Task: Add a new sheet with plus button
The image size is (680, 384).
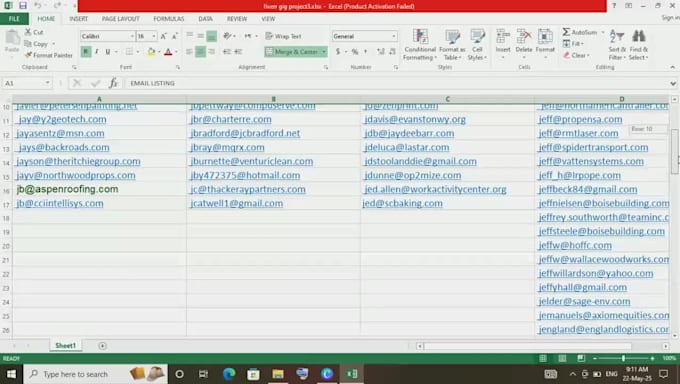Action: pyautogui.click(x=102, y=346)
